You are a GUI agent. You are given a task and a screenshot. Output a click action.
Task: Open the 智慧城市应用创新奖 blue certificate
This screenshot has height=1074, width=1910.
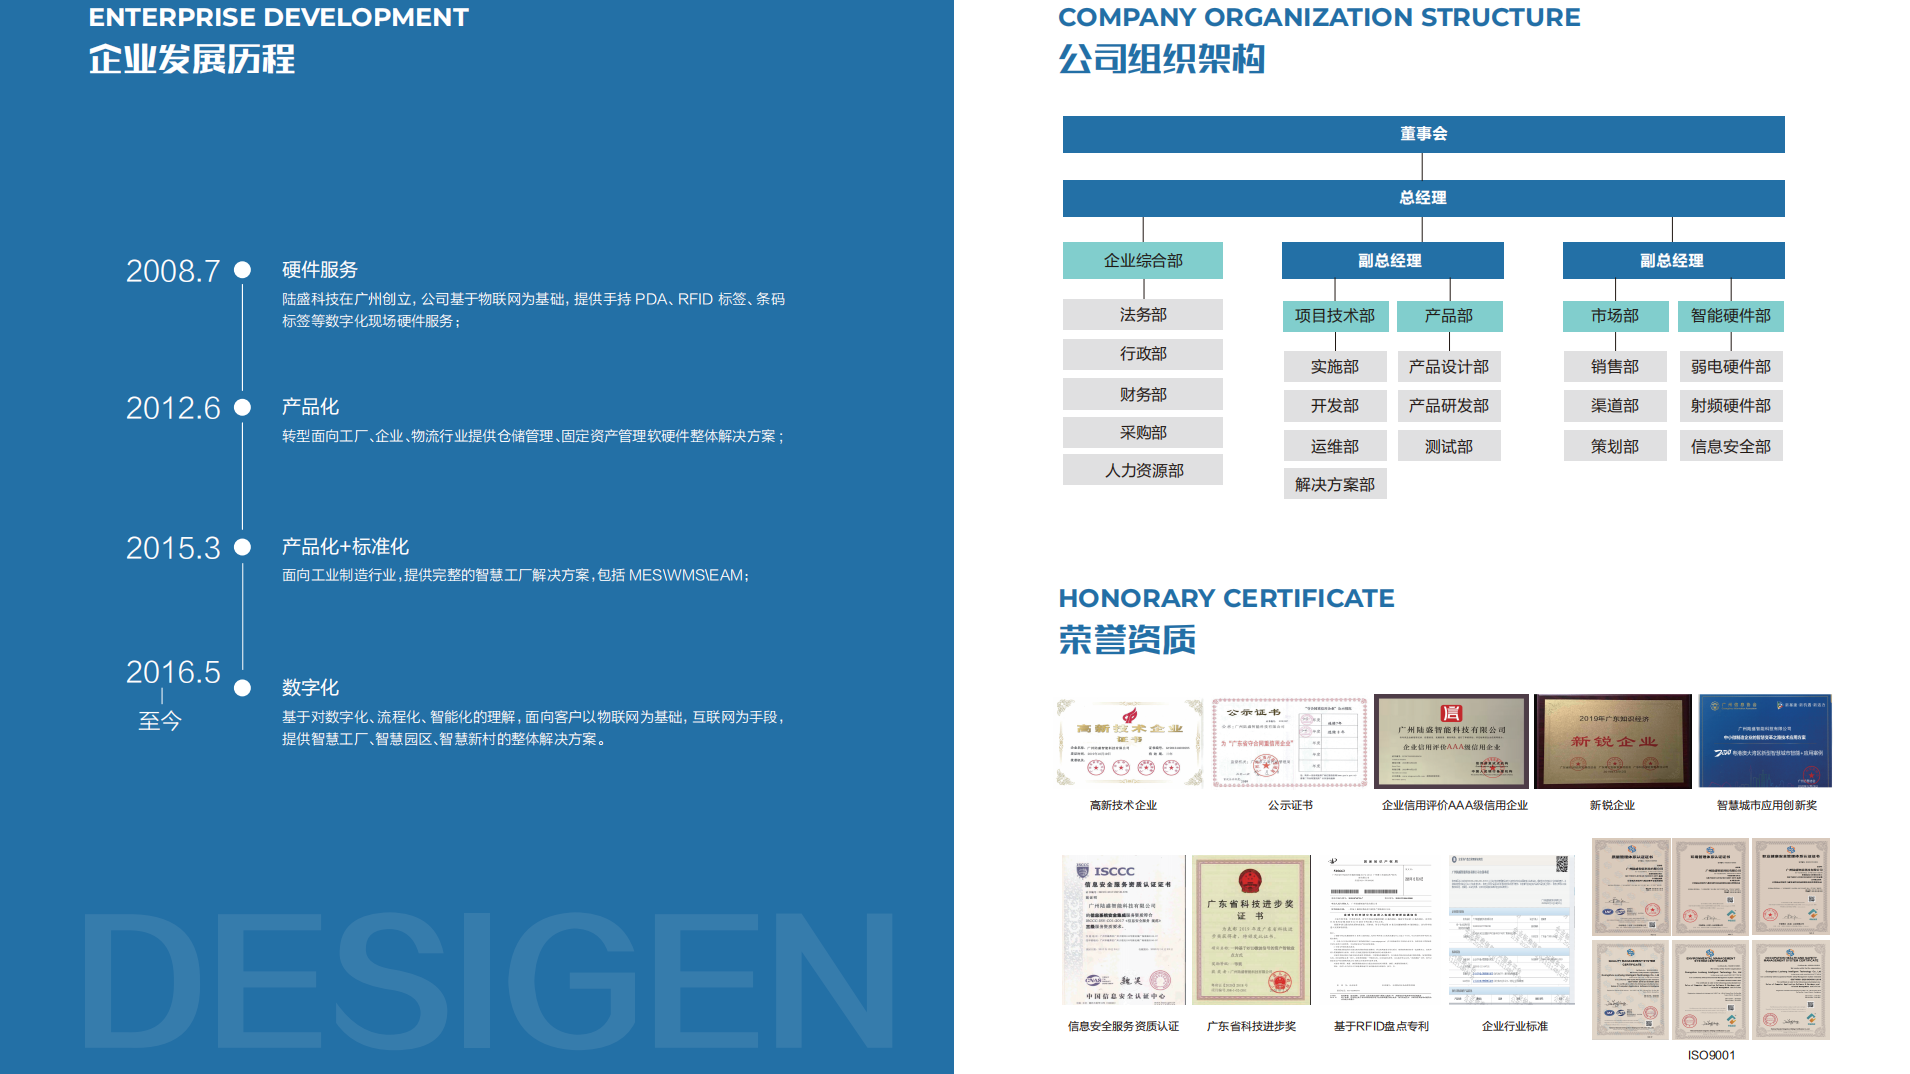1765,741
